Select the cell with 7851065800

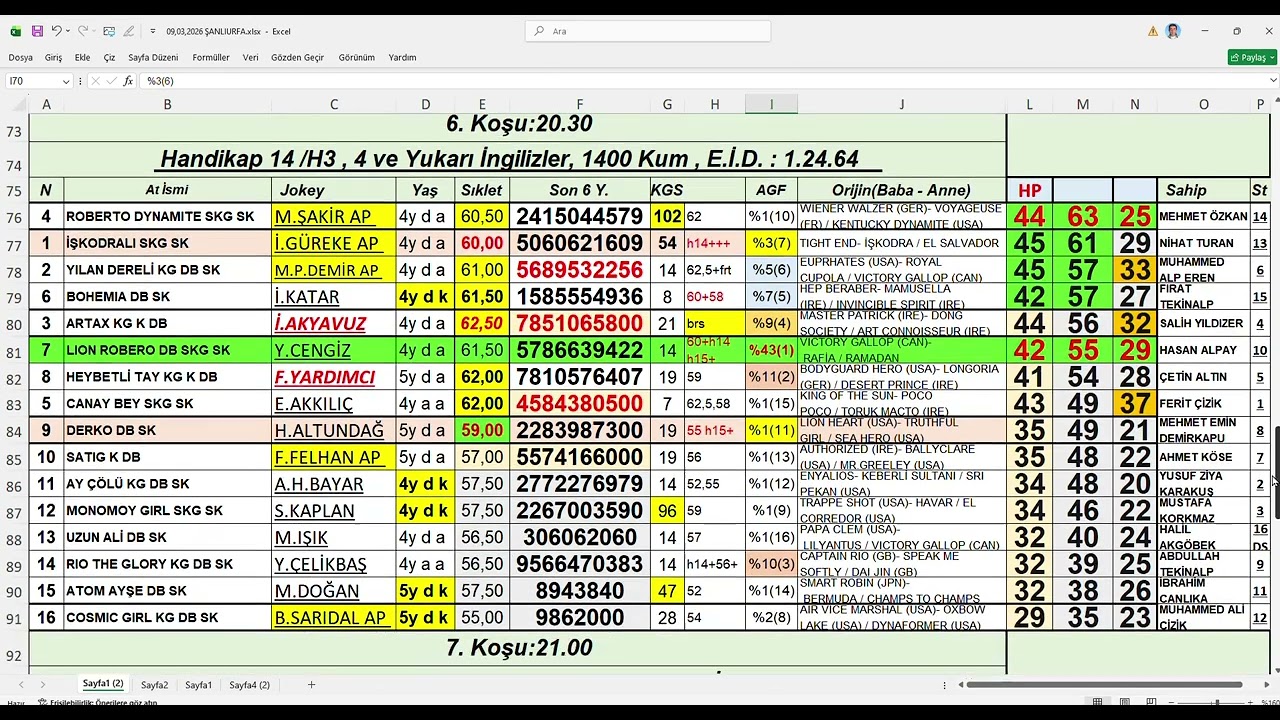coord(579,323)
